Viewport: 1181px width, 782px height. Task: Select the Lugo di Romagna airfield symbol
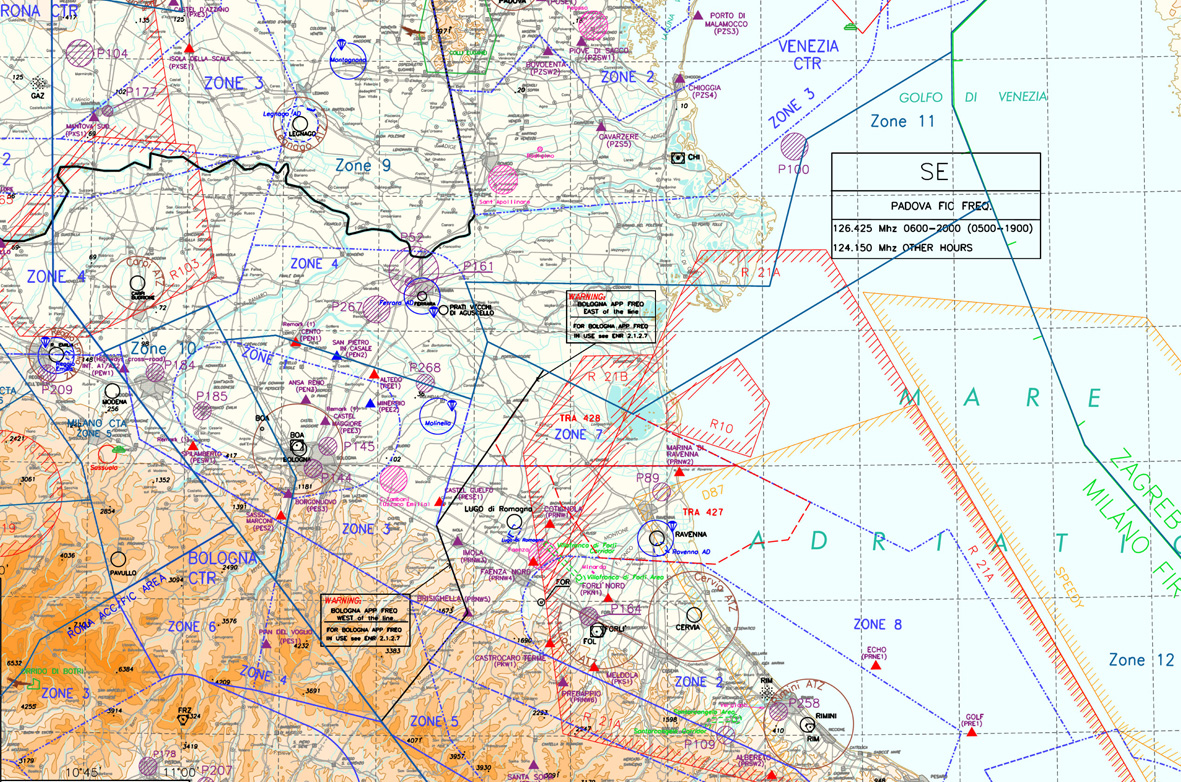click(x=514, y=521)
